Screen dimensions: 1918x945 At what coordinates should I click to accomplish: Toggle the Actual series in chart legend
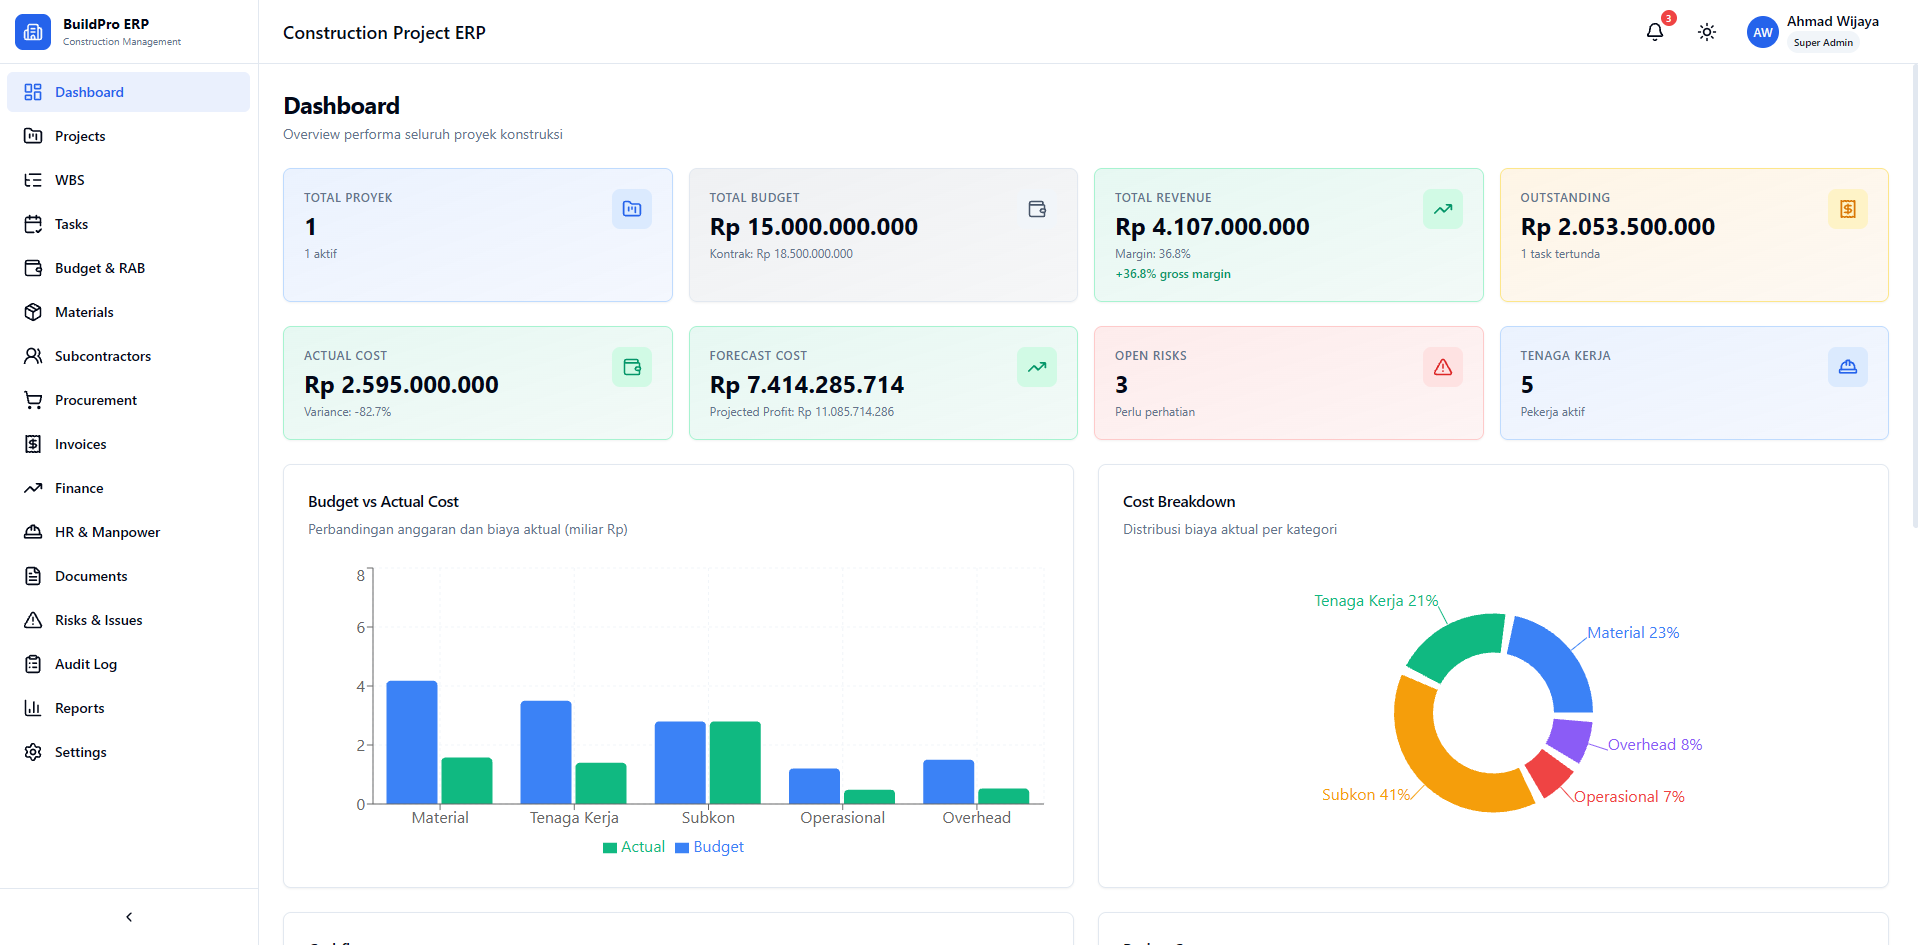click(634, 847)
